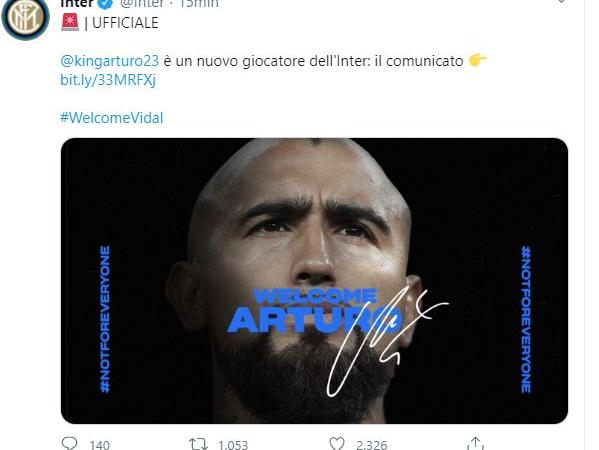
Task: Open the Welcome Arturo image
Action: click(x=314, y=281)
